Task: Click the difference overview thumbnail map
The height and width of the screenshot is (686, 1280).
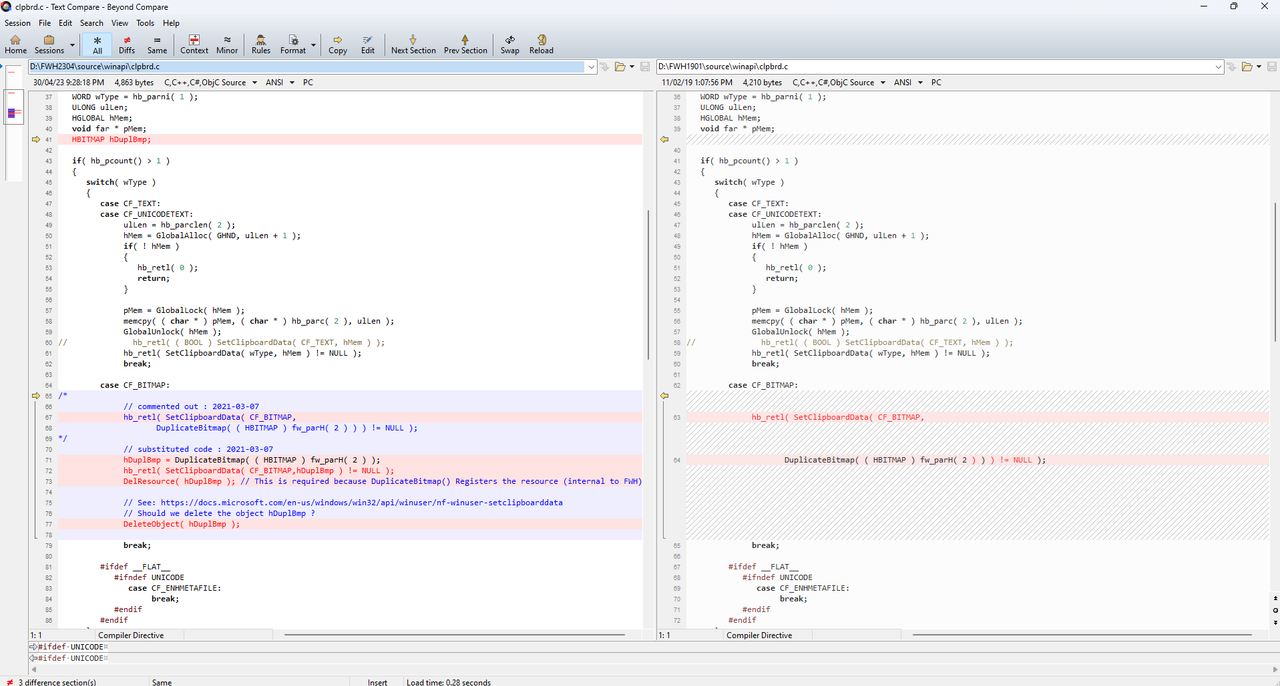Action: coord(14,125)
